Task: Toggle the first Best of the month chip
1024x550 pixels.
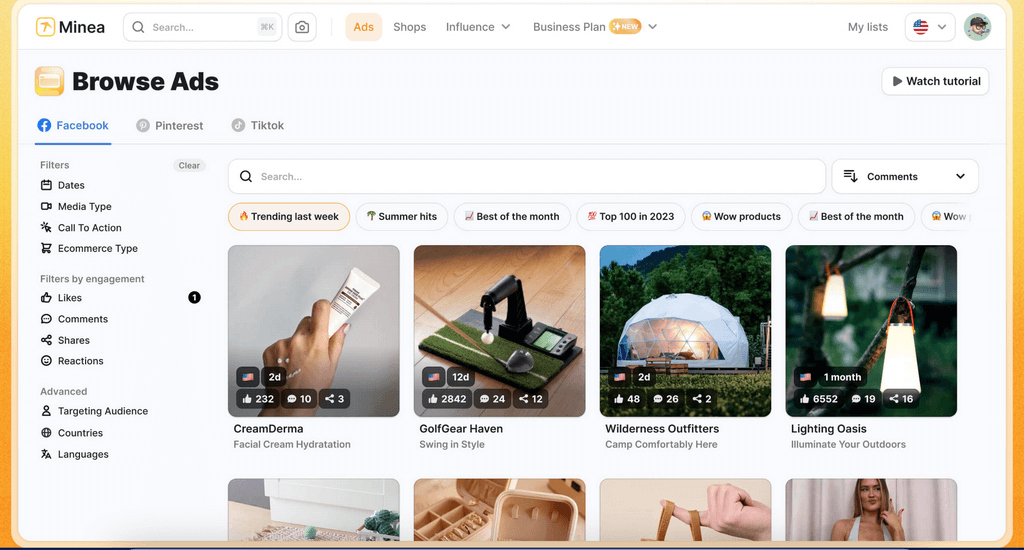Action: pyautogui.click(x=512, y=216)
